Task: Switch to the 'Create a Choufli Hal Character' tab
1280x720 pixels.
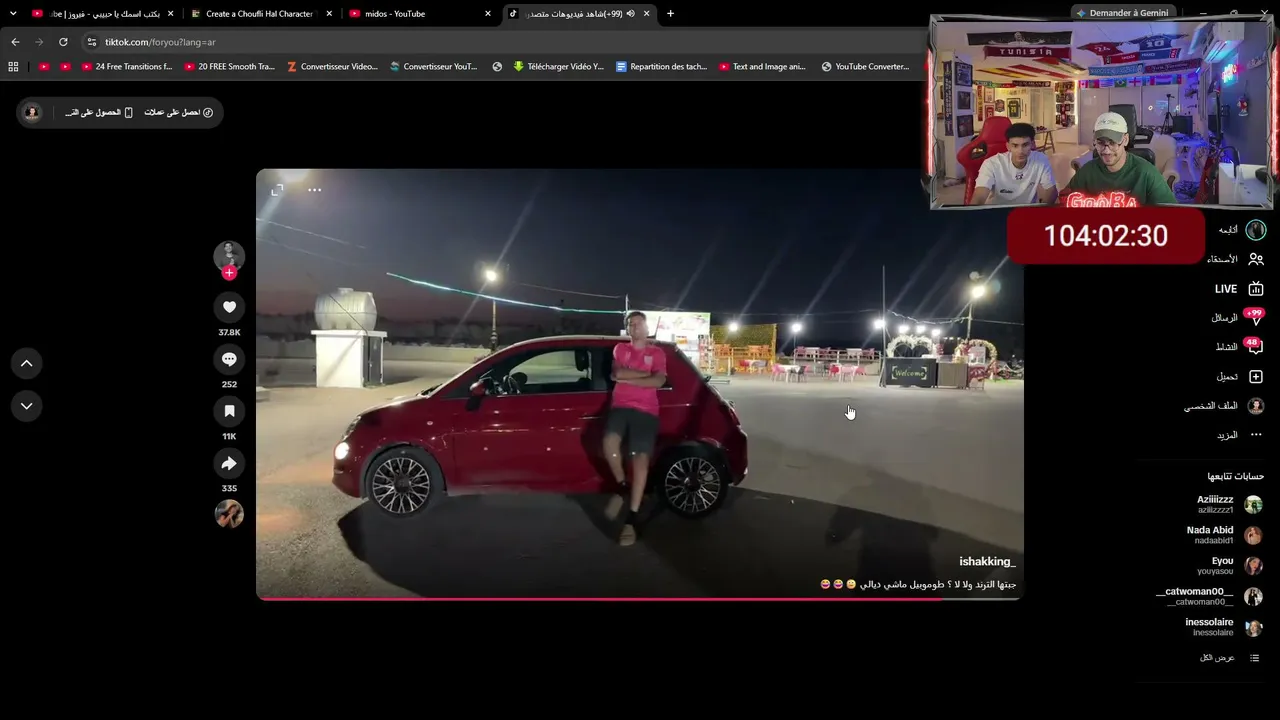Action: click(x=260, y=14)
